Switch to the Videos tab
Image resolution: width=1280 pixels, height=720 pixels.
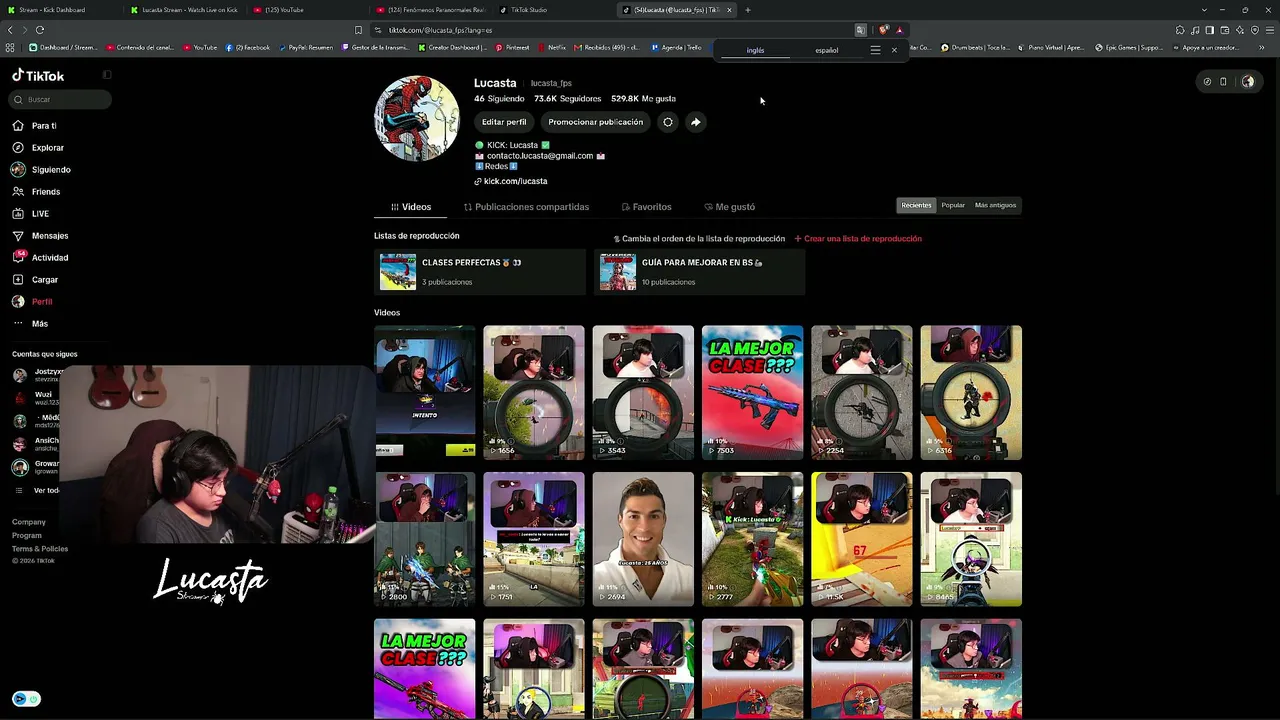[x=411, y=207]
